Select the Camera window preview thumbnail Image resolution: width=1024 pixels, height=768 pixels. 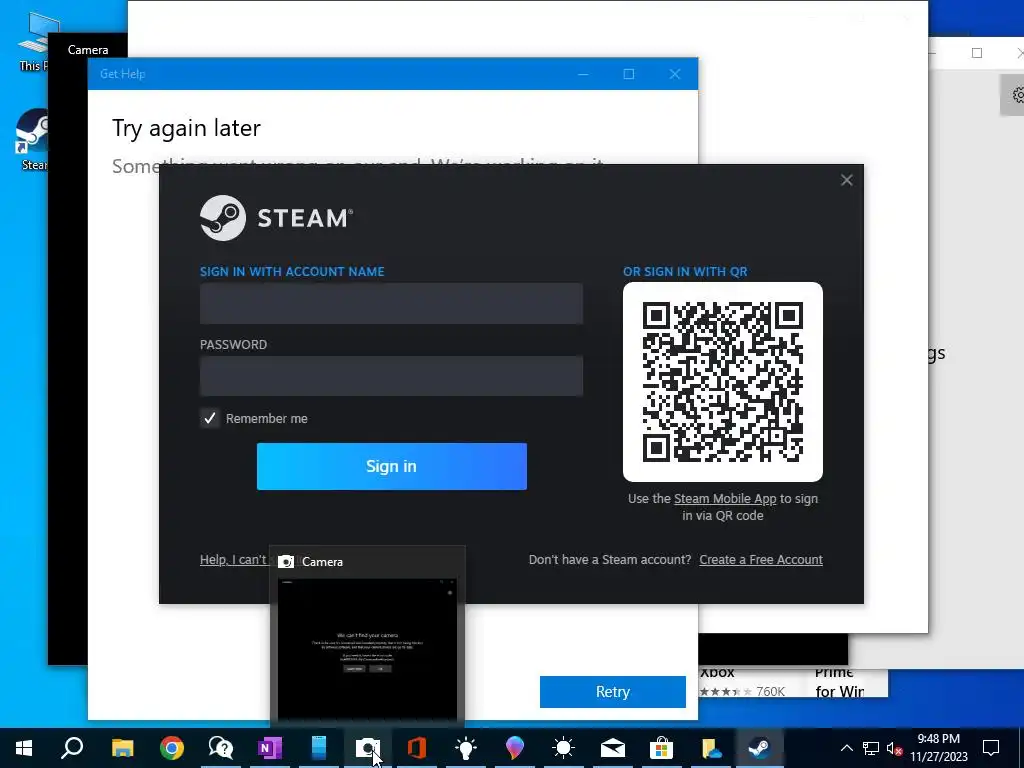click(367, 648)
